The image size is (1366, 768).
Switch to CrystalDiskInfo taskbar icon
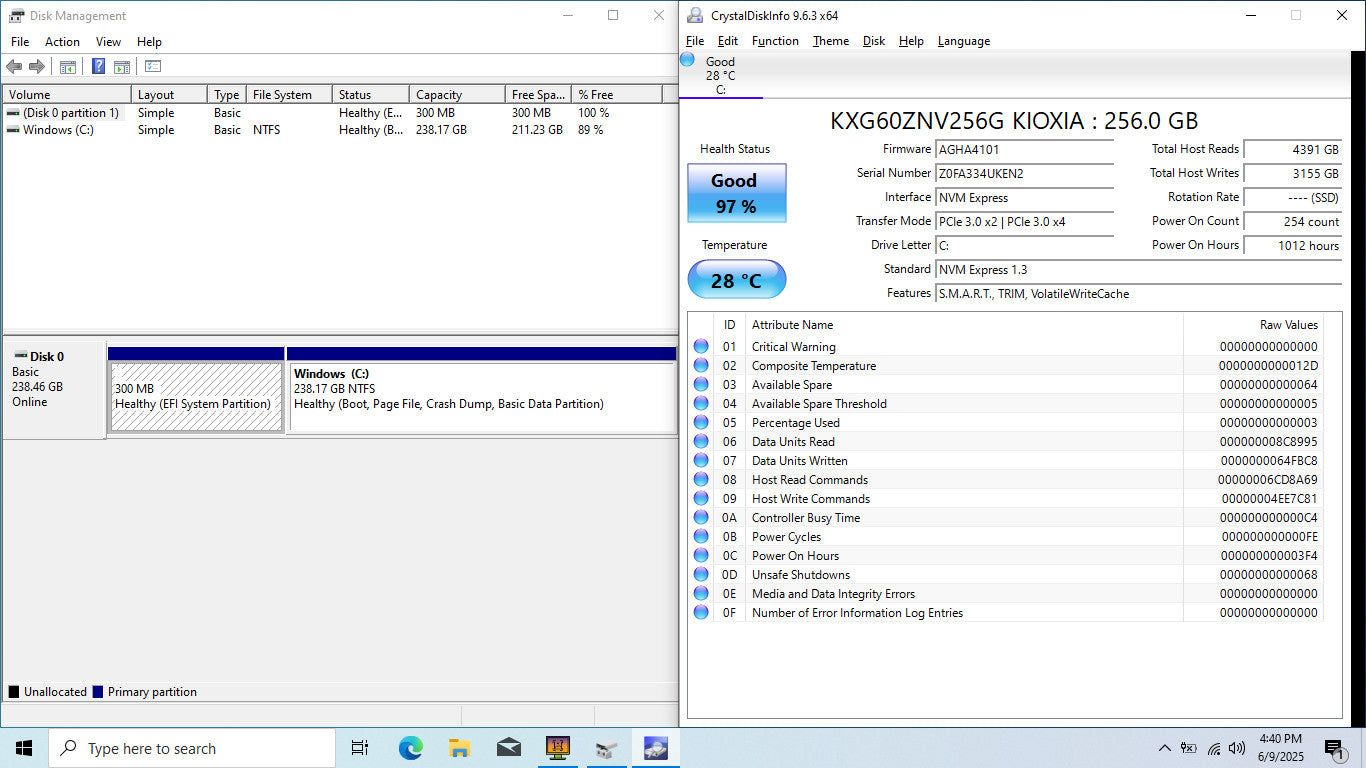(x=655, y=748)
